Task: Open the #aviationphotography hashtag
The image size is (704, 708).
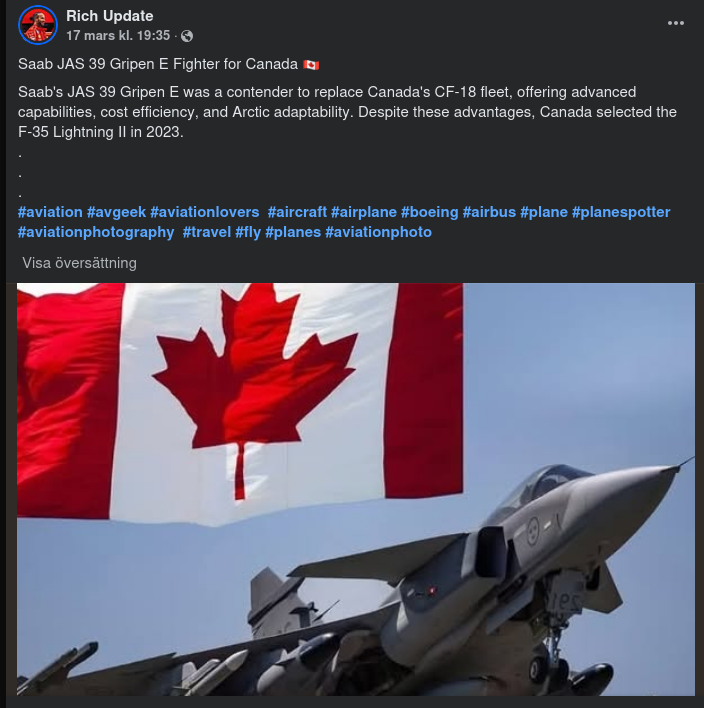Action: [x=96, y=232]
